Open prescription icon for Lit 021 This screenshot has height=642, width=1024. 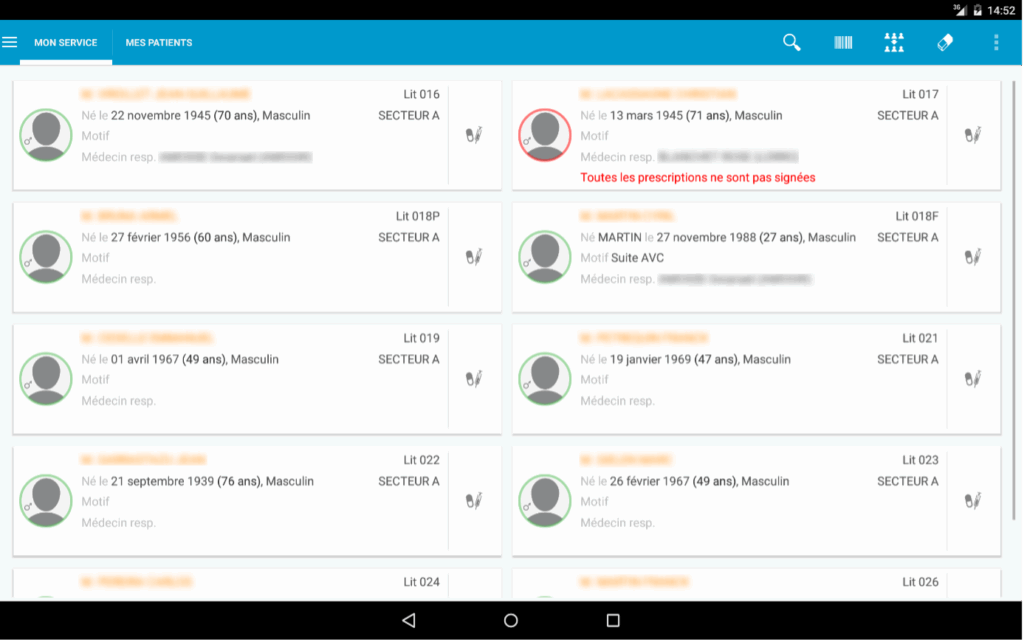click(x=973, y=379)
